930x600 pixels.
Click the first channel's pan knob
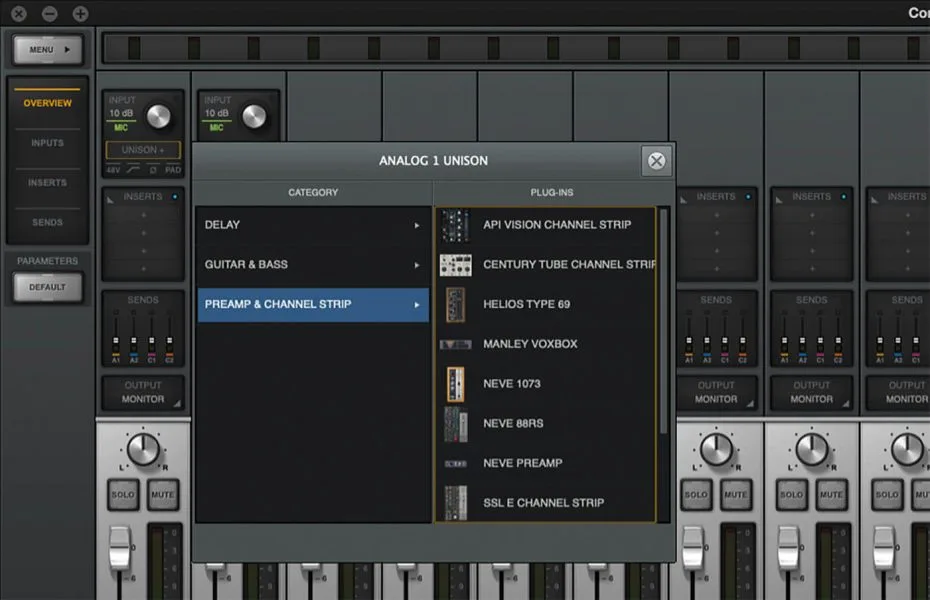[143, 449]
